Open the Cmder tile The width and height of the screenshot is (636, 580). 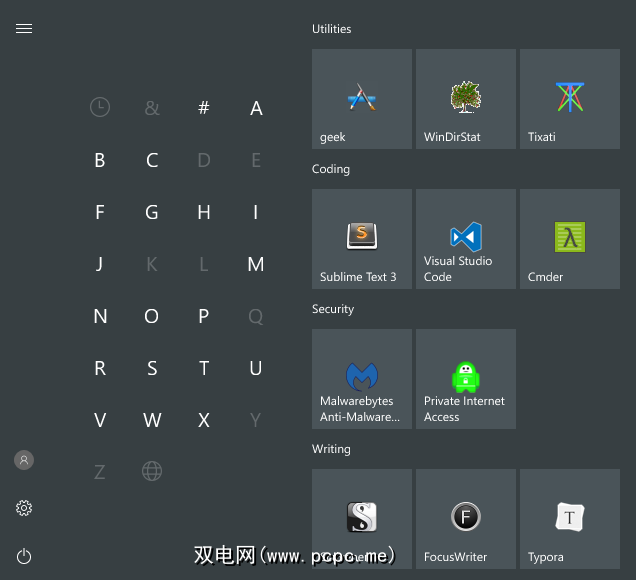pos(570,239)
